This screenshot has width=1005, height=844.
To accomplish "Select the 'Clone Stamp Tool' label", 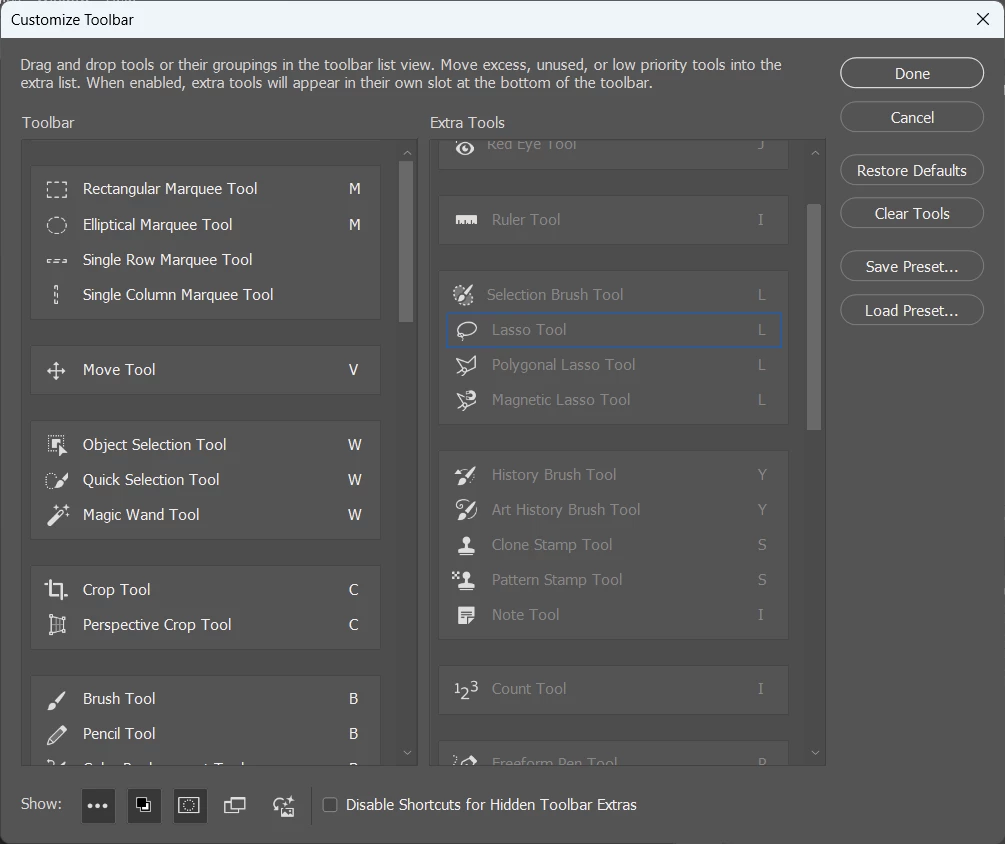I will tap(552, 545).
